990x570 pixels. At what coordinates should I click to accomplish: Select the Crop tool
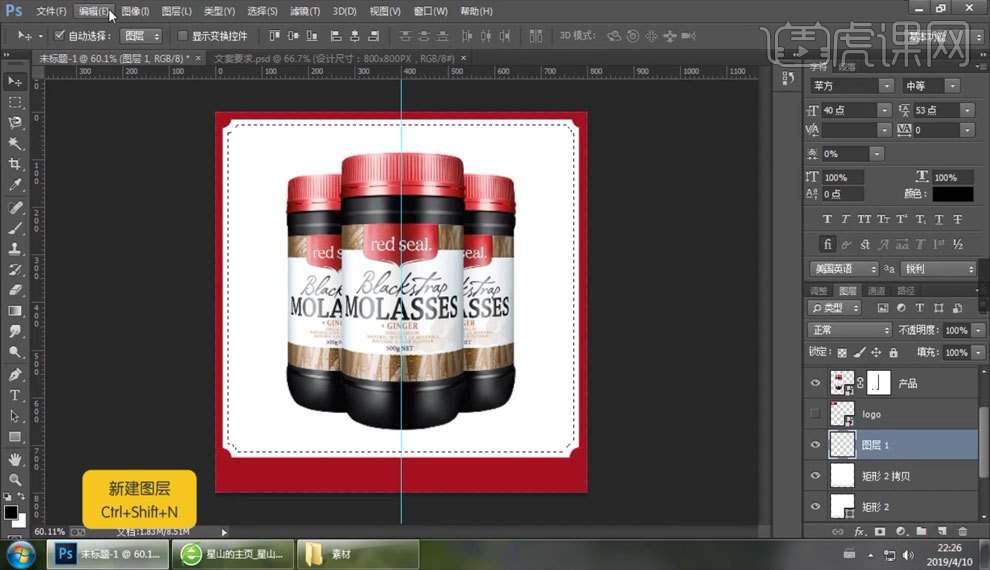click(15, 164)
